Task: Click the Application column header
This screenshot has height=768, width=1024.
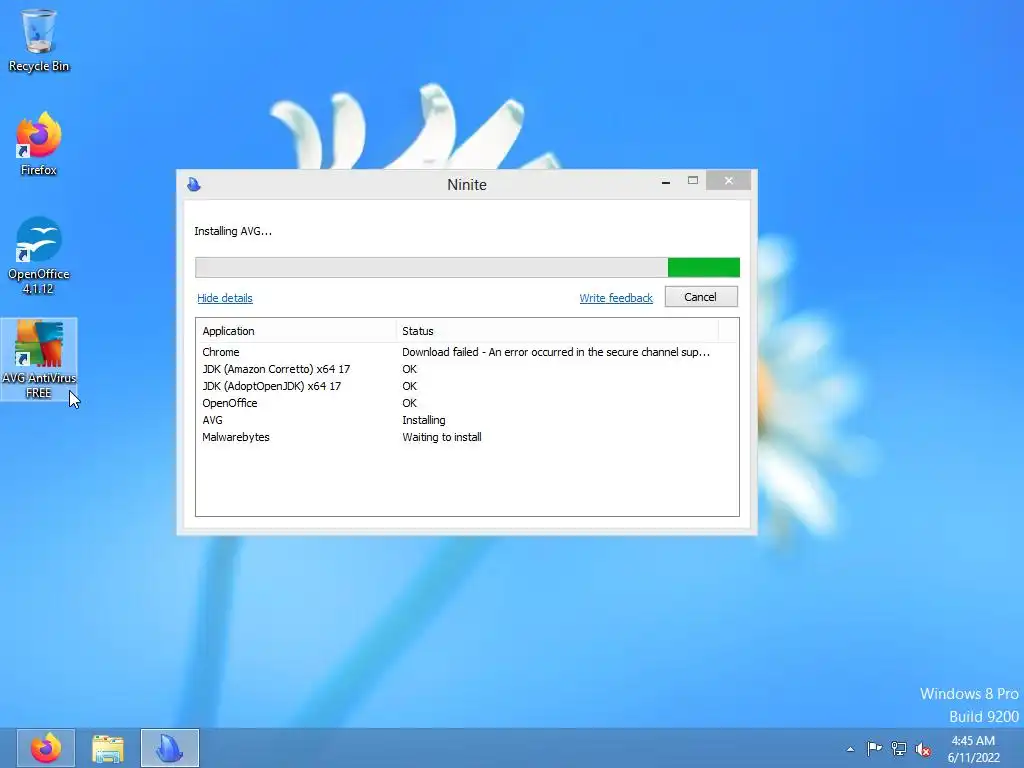Action: [x=296, y=330]
